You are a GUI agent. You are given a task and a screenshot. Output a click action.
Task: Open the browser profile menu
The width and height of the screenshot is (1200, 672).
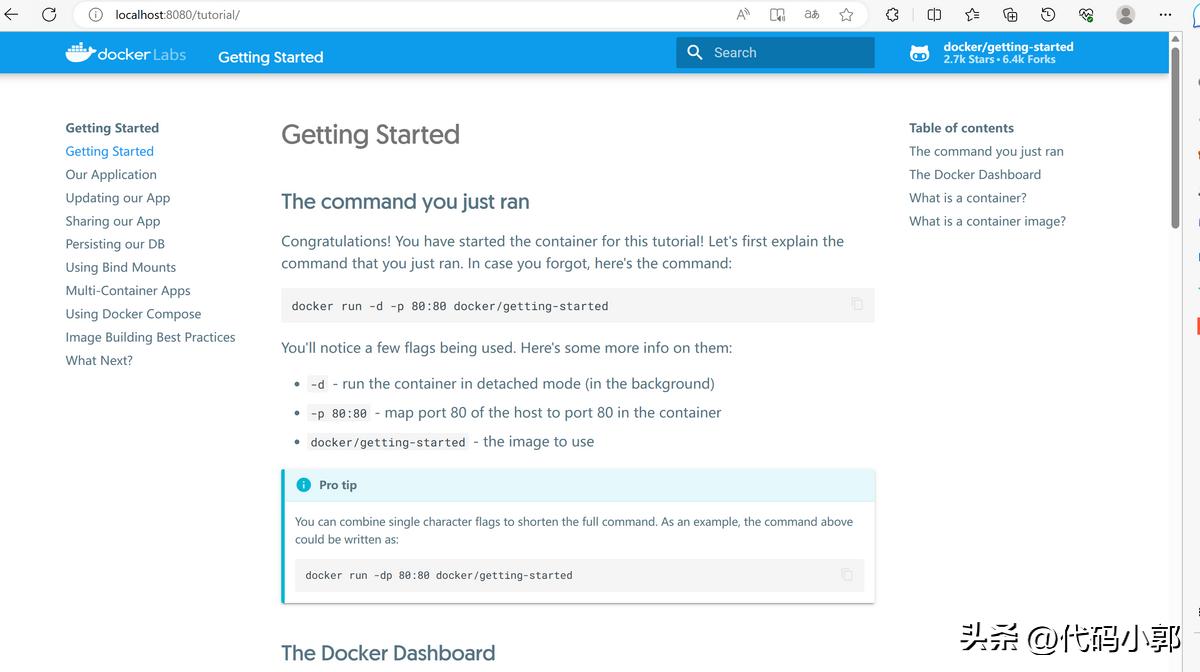click(1124, 14)
